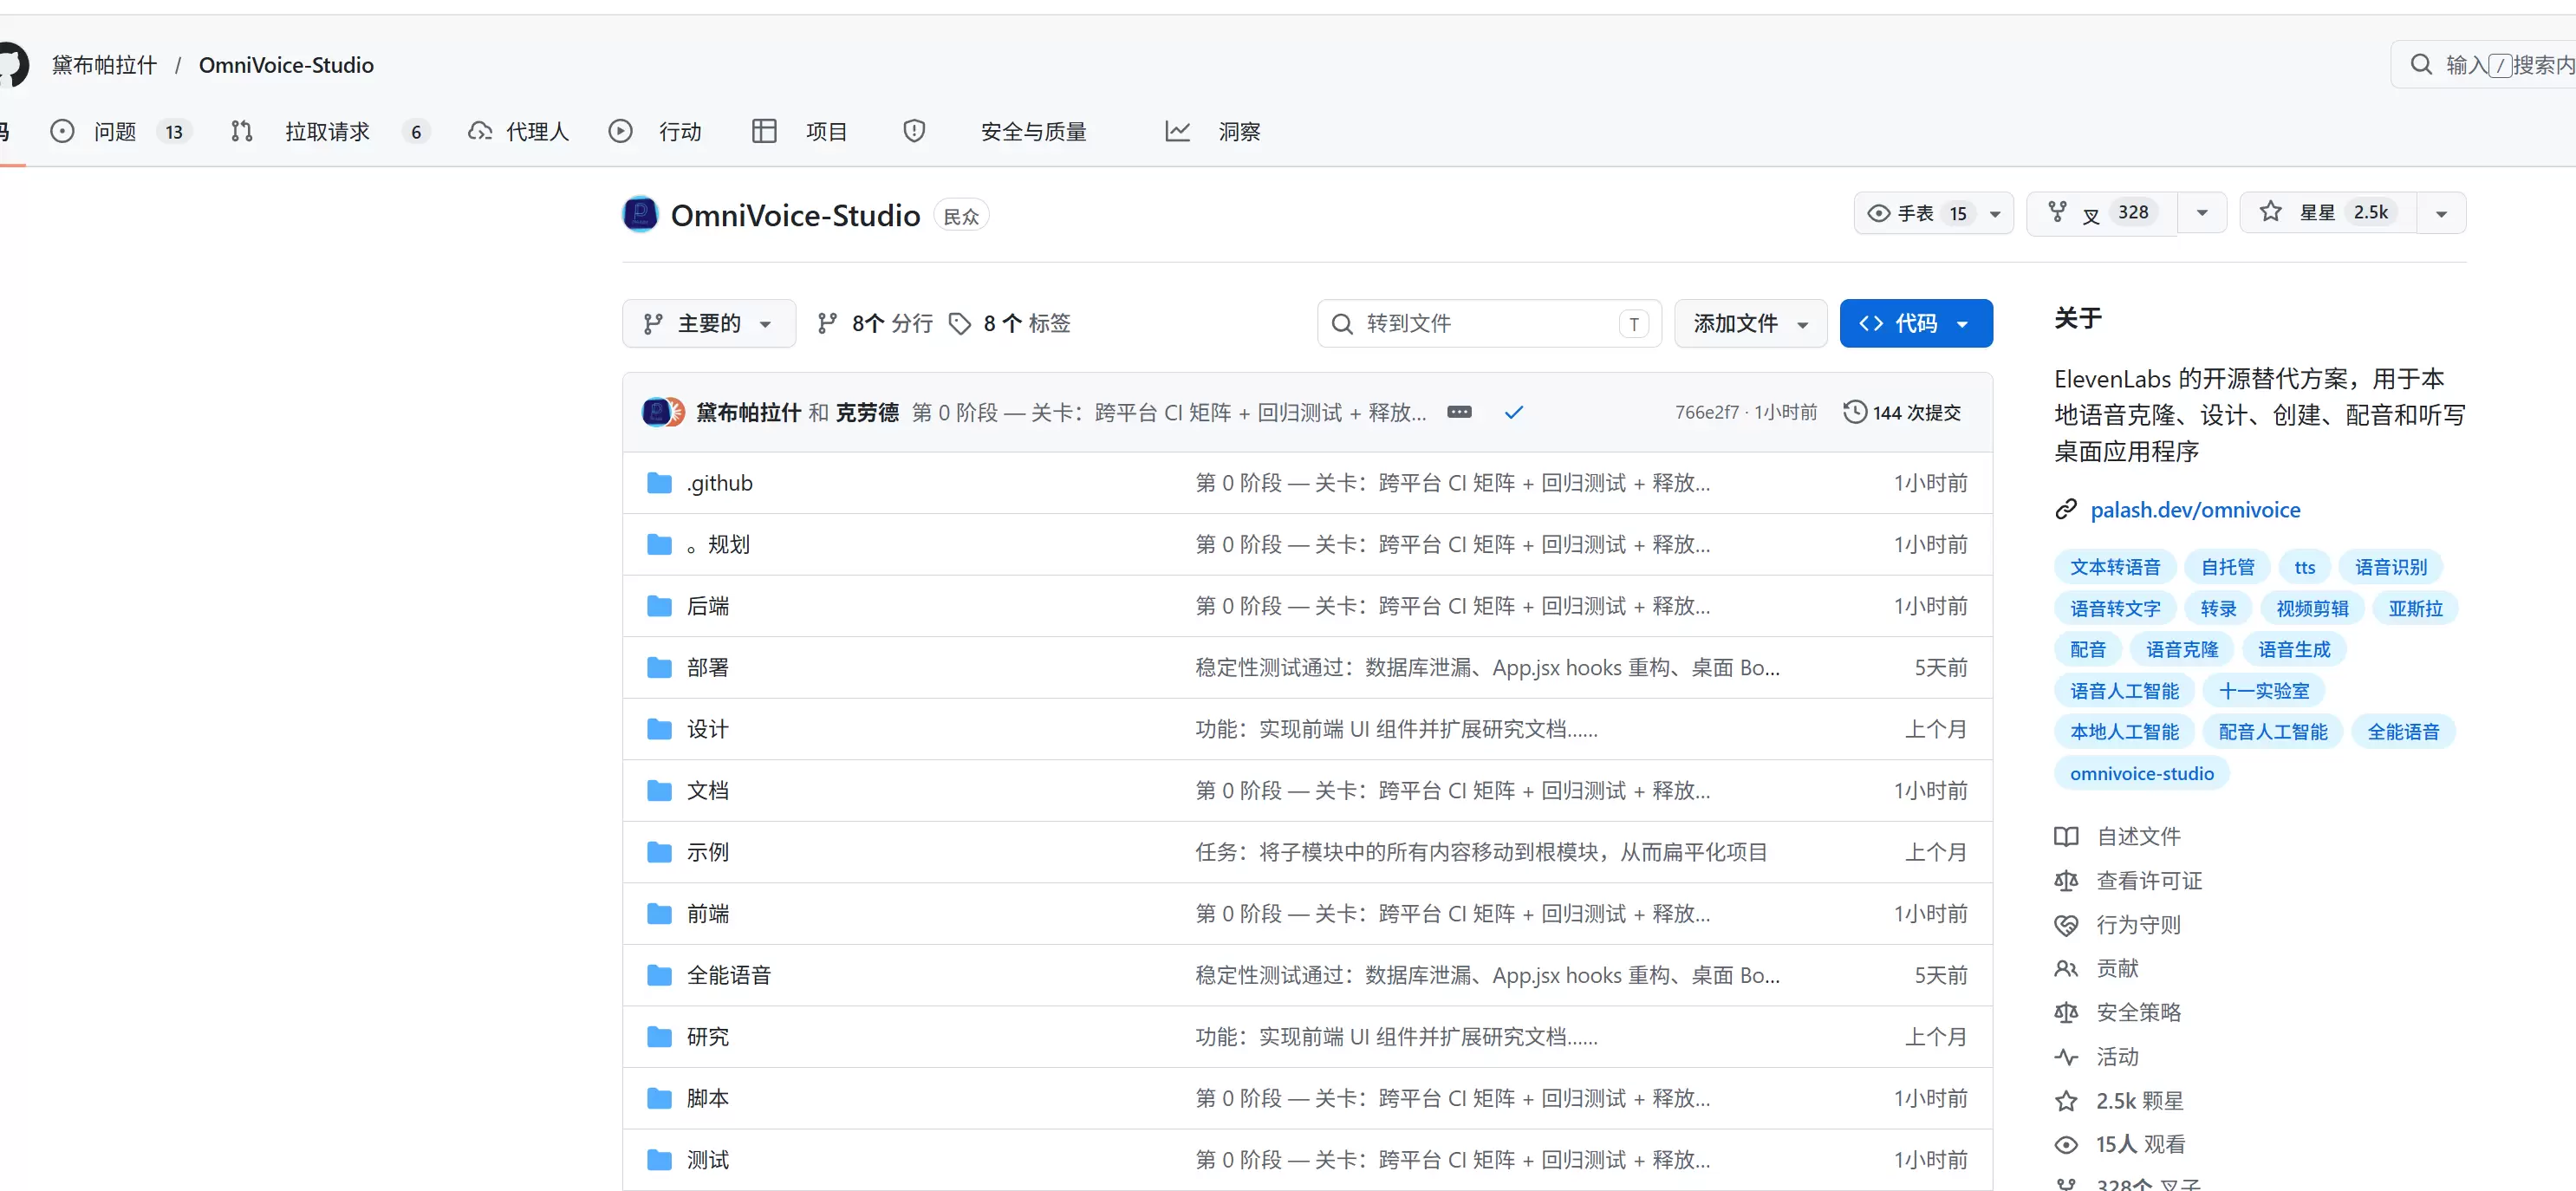
Task: Open the 拉取请求 tab
Action: click(x=329, y=131)
